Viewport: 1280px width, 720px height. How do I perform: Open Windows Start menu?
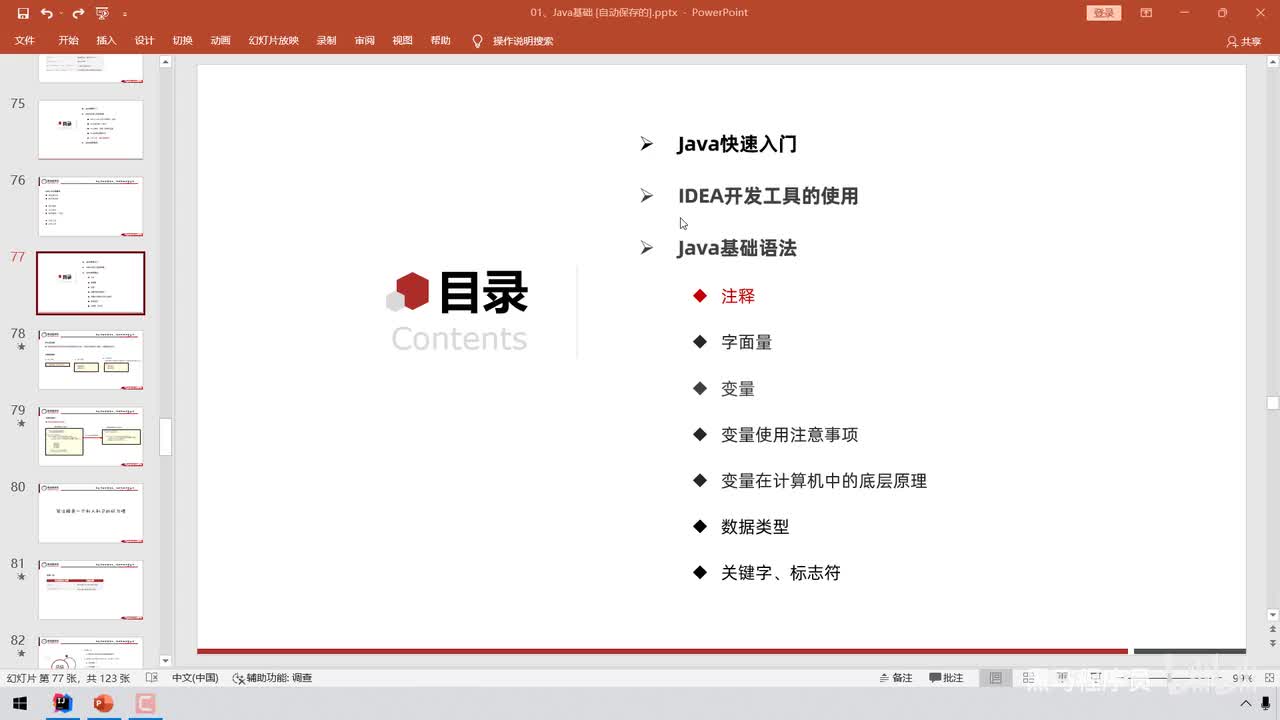[20, 704]
